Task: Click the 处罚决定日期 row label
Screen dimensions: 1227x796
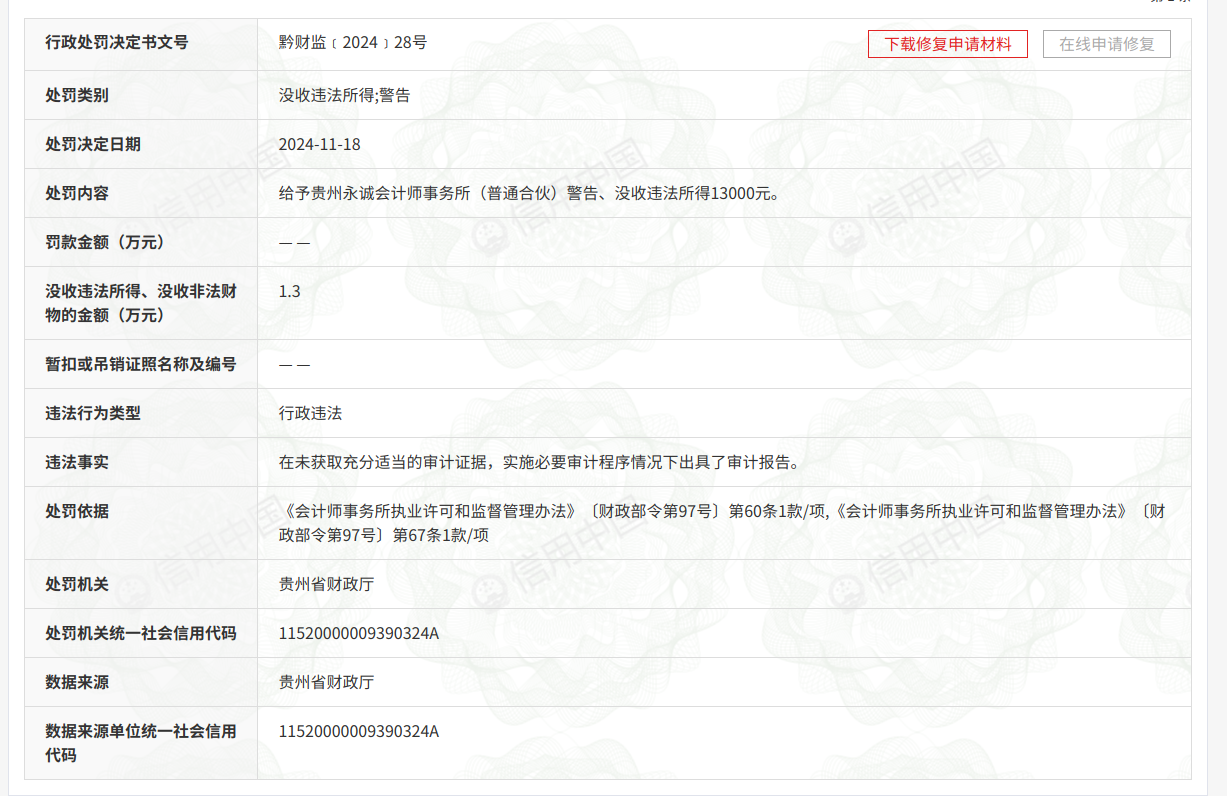Action: (x=93, y=145)
